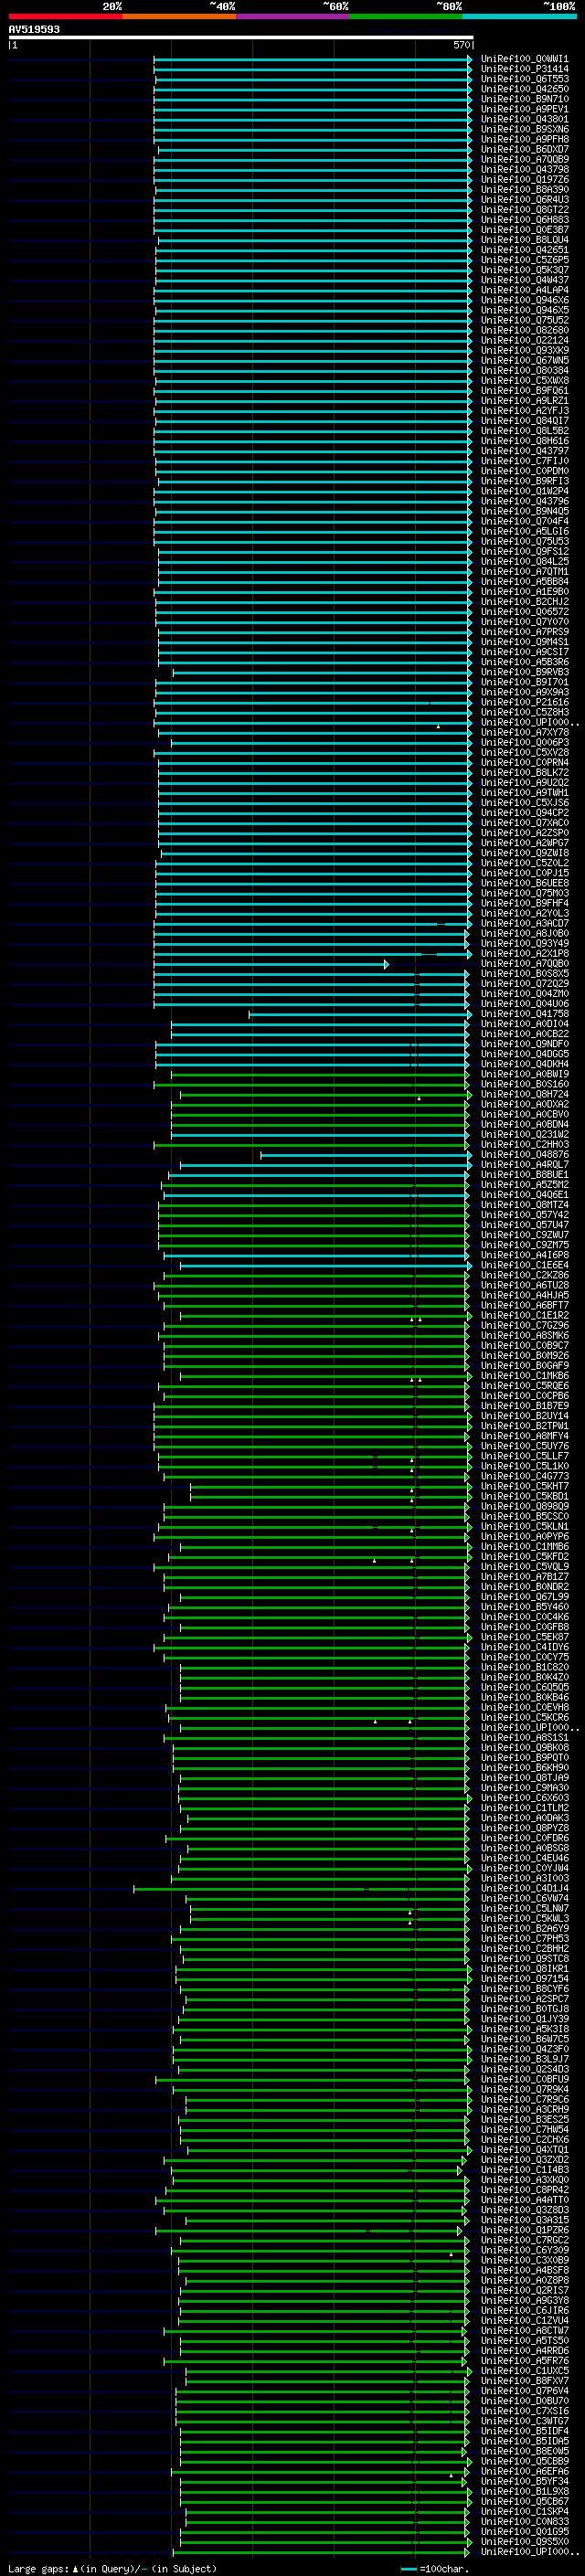The width and height of the screenshot is (585, 2576).
Task: Open hit UniRef100_Q8GT22
Action: click(525, 210)
